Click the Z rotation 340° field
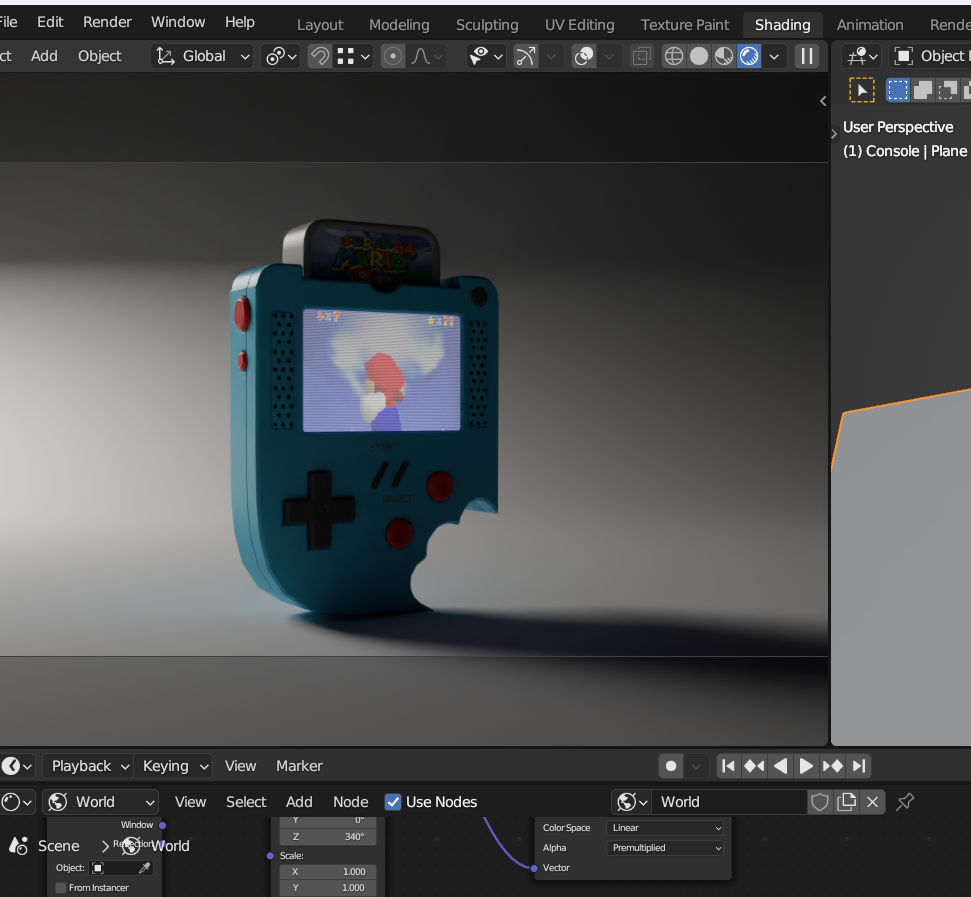The width and height of the screenshot is (971, 897). 328,837
